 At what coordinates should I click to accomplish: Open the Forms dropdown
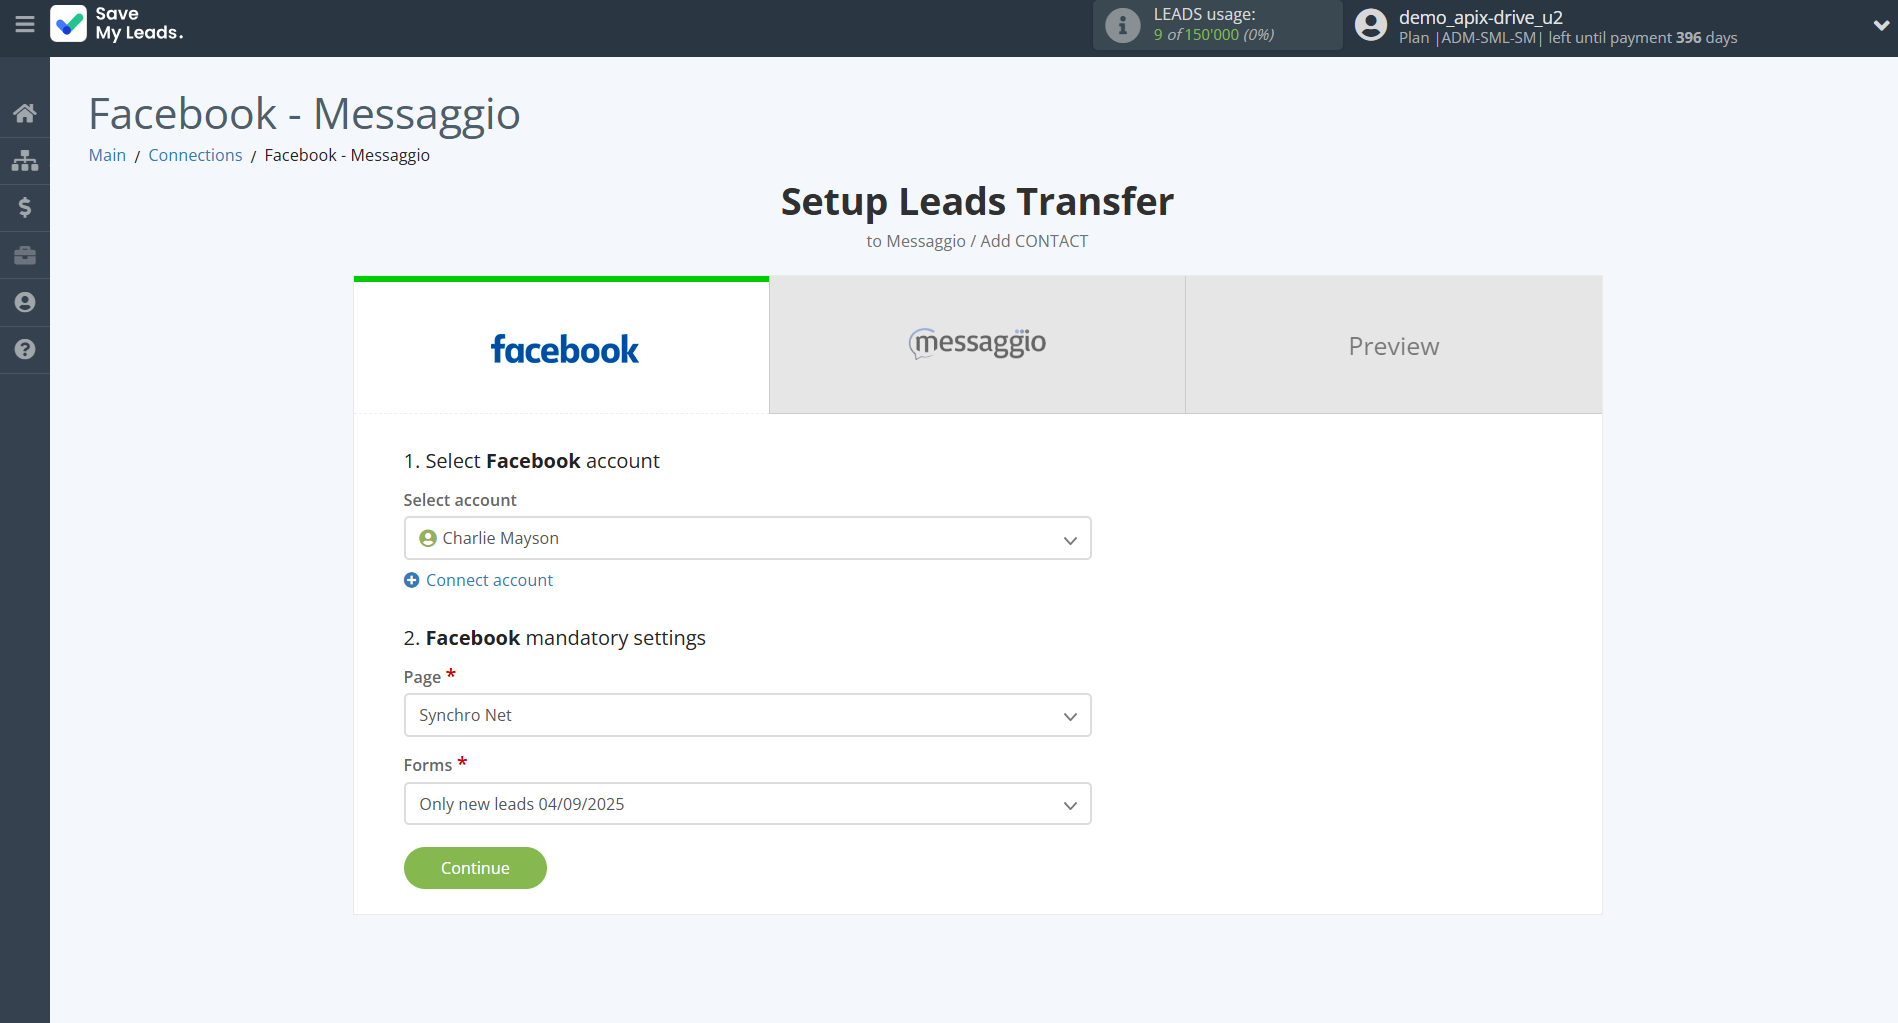pyautogui.click(x=747, y=804)
